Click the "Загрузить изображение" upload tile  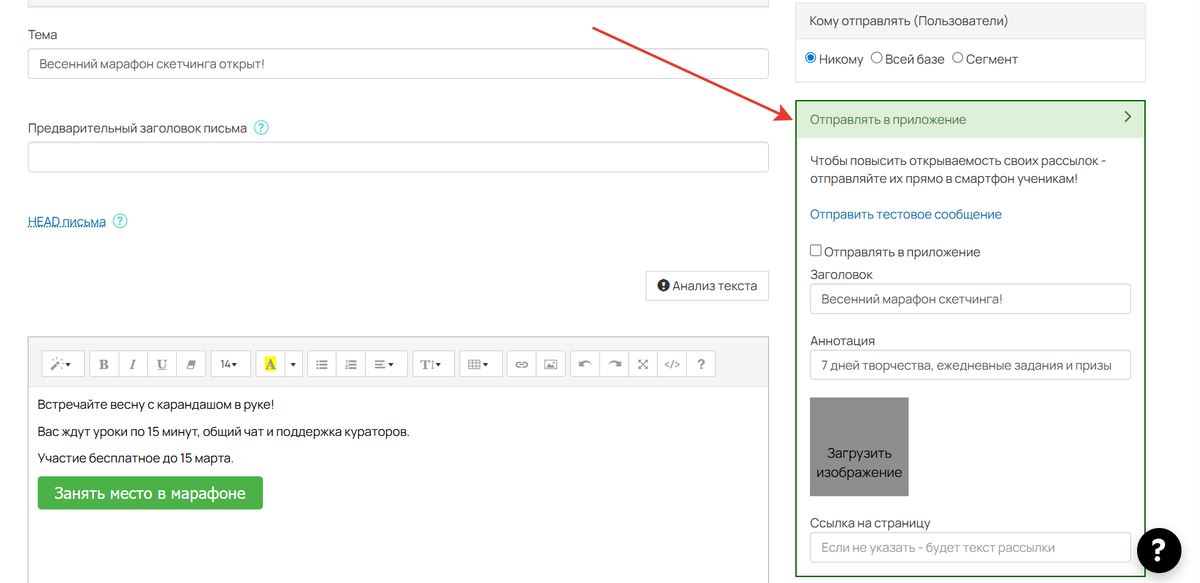[859, 447]
